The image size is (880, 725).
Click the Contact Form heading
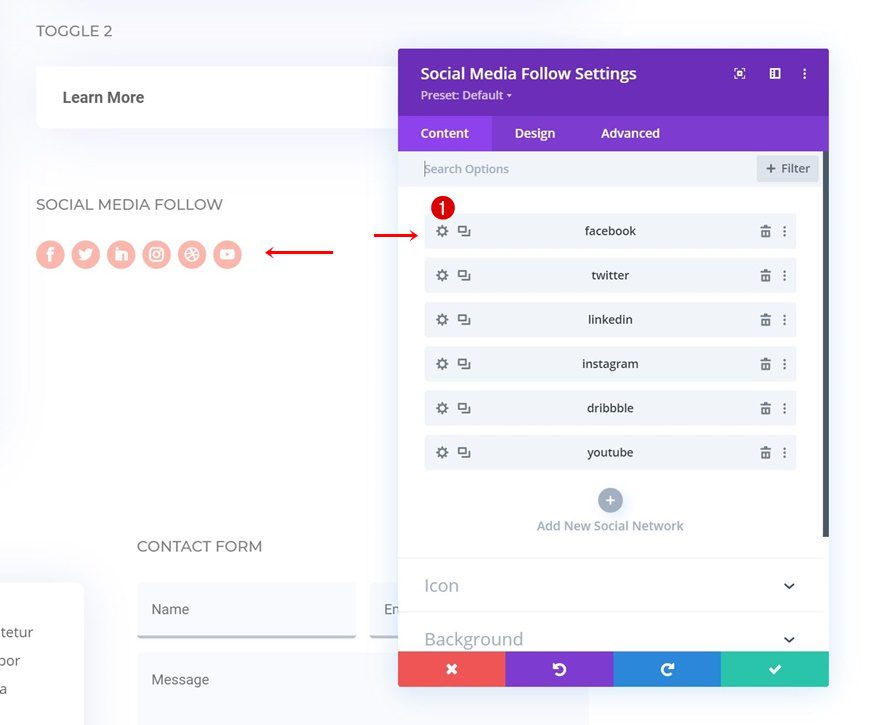[x=200, y=547]
